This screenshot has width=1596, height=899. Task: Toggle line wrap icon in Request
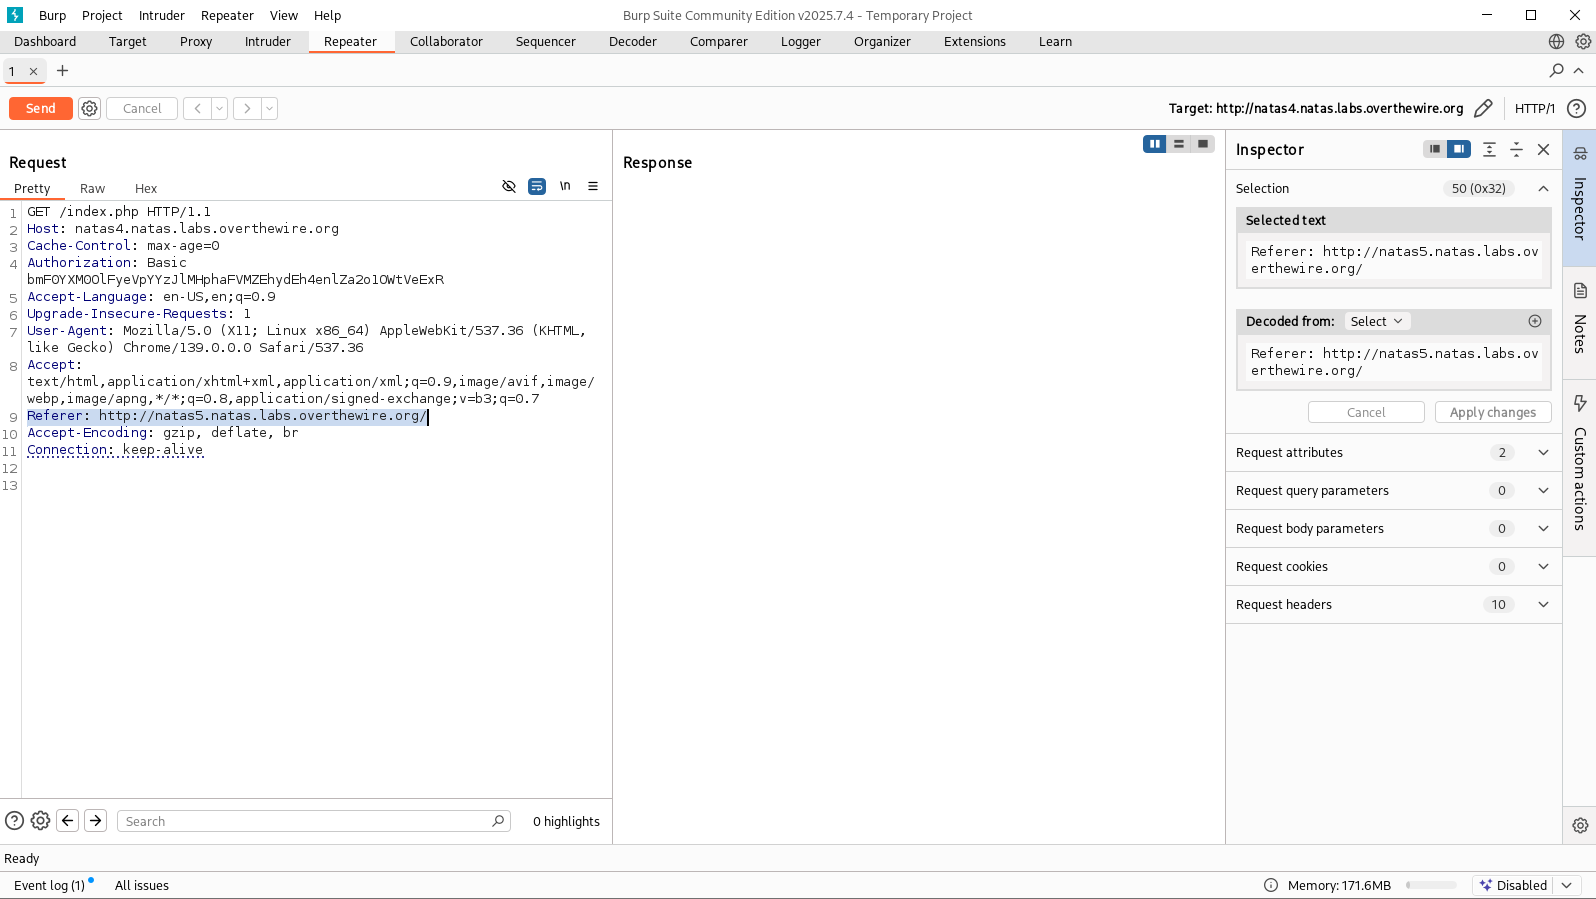(537, 186)
